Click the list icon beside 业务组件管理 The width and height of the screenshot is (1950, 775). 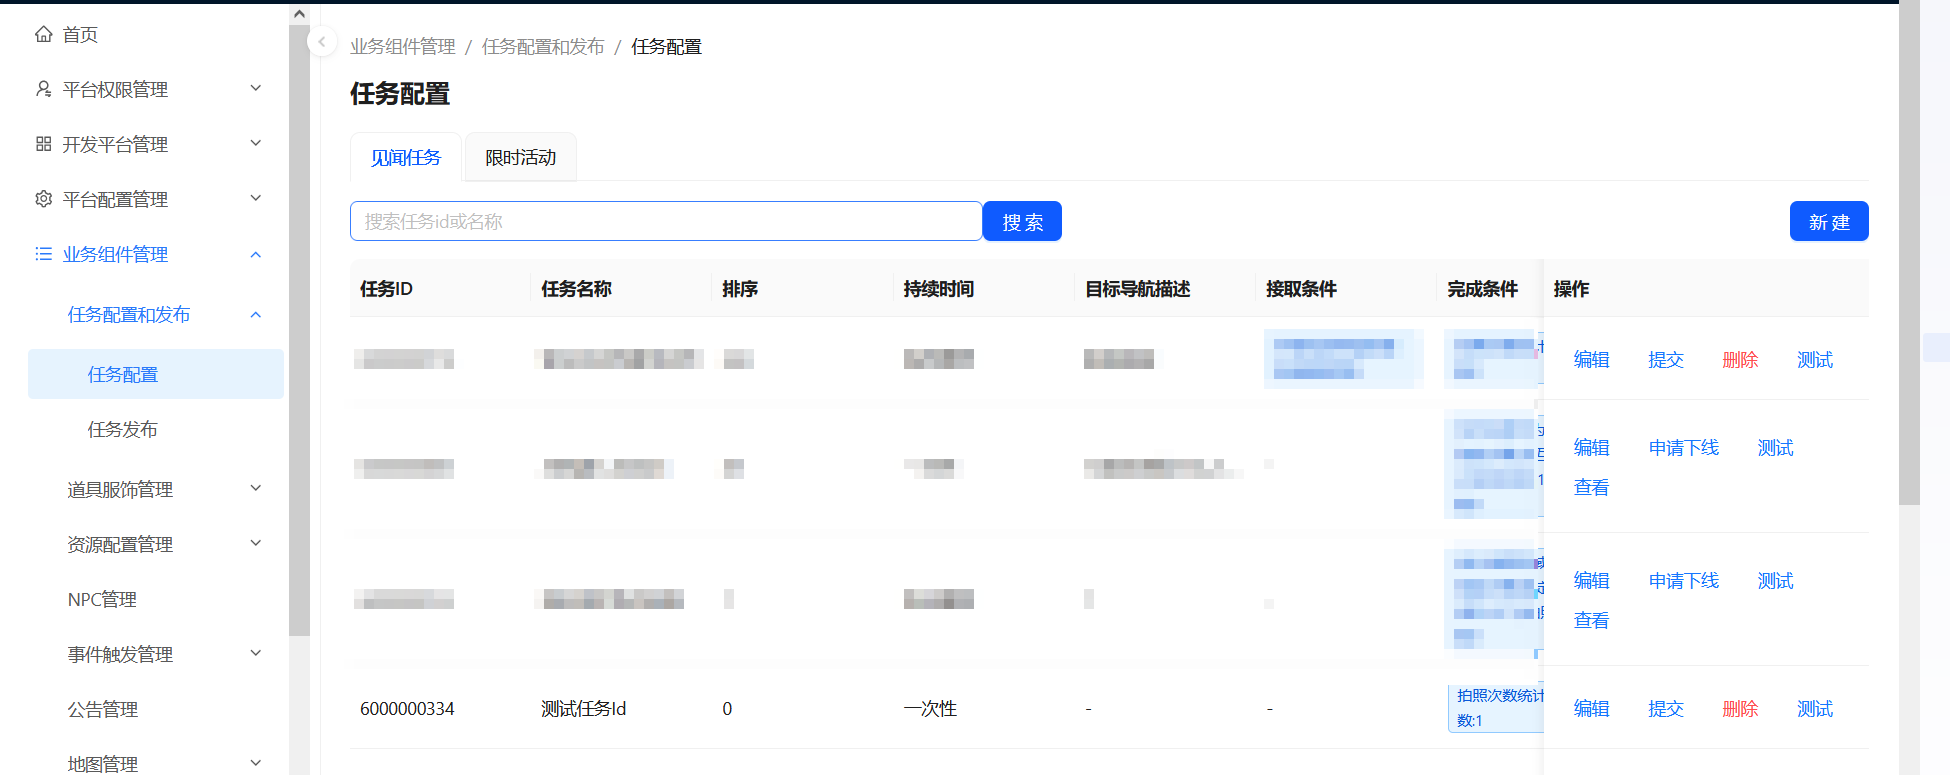point(43,255)
